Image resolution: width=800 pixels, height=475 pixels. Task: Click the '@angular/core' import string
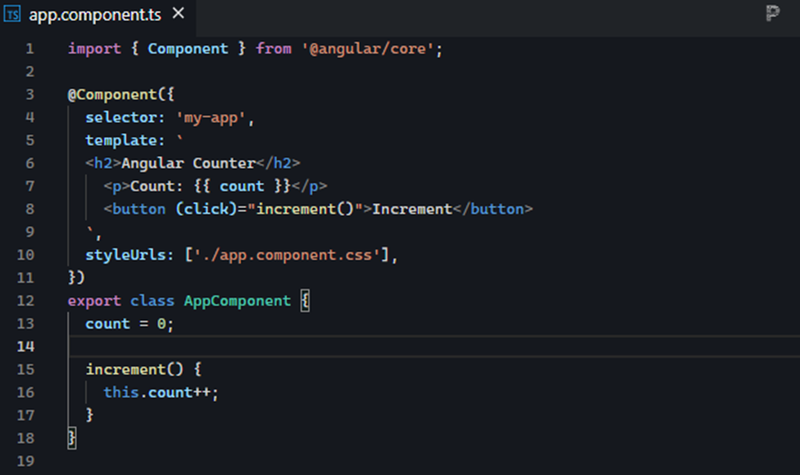(x=370, y=49)
